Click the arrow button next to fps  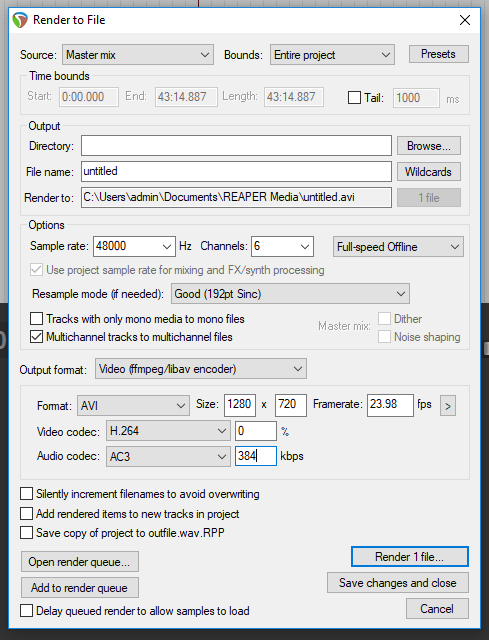coord(448,406)
